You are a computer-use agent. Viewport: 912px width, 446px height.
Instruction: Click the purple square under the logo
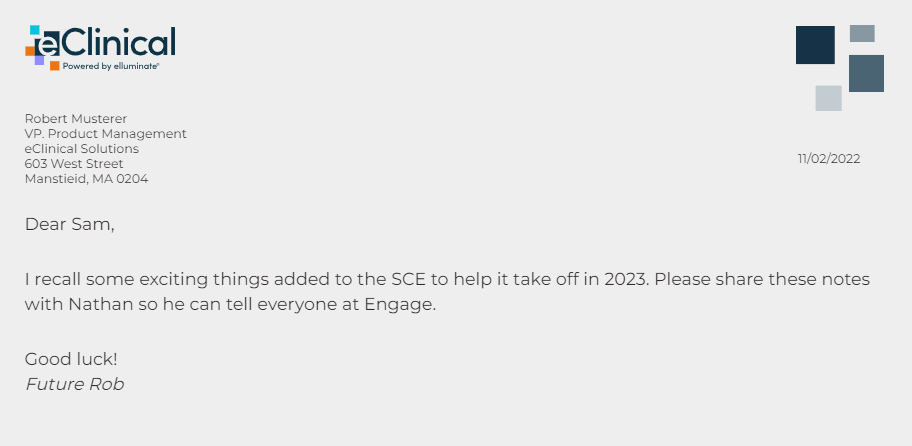[x=39, y=61]
